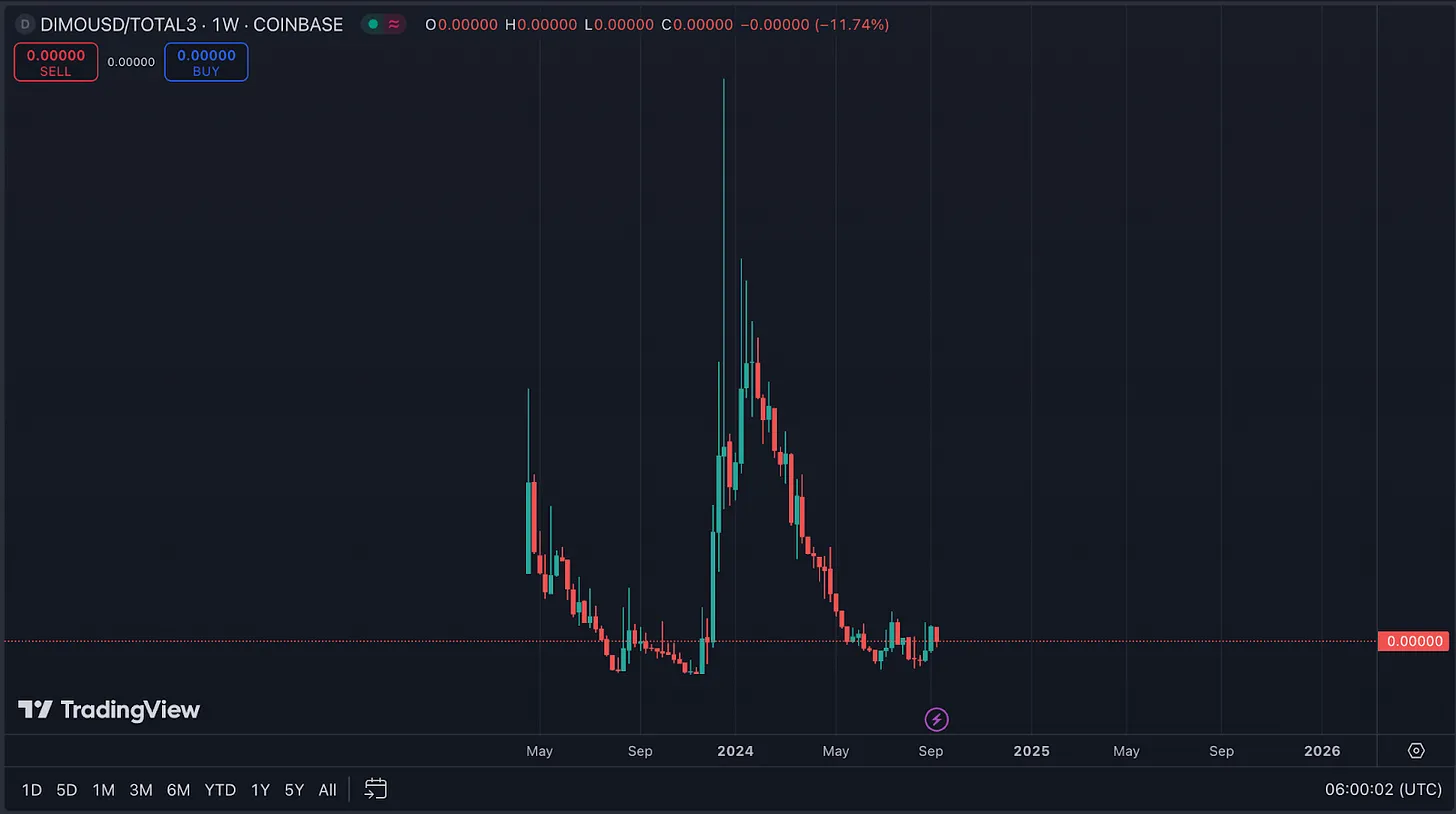1456x814 pixels.
Task: Click the red SELL button
Action: (56, 62)
